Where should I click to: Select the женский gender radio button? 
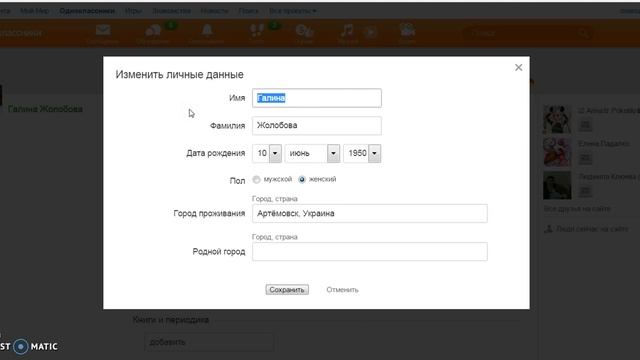tap(302, 180)
